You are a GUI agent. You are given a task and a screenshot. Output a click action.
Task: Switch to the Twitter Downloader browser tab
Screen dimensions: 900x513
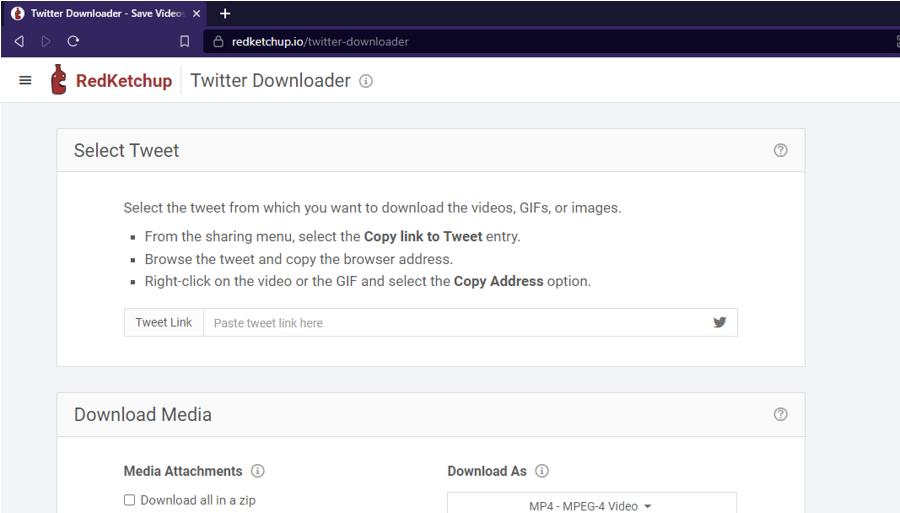click(106, 13)
